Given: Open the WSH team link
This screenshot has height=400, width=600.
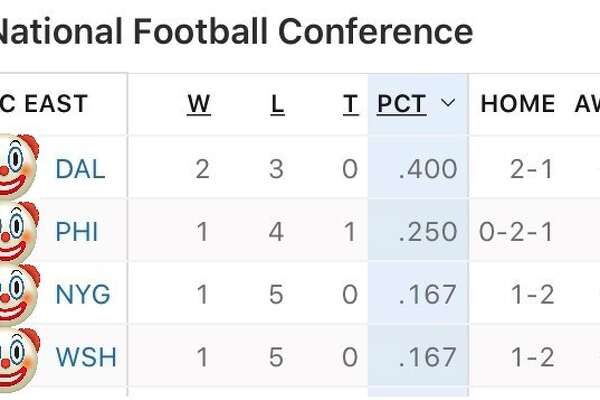Looking at the screenshot, I should pyautogui.click(x=86, y=357).
